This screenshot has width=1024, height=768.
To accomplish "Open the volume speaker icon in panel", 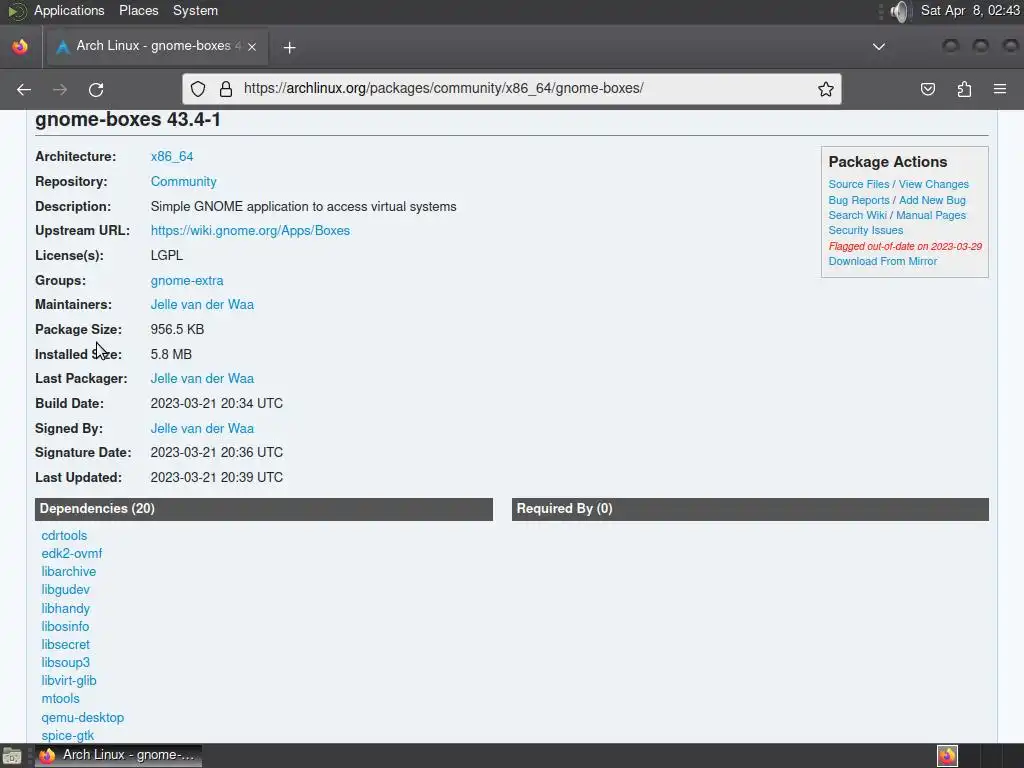I will click(x=899, y=11).
